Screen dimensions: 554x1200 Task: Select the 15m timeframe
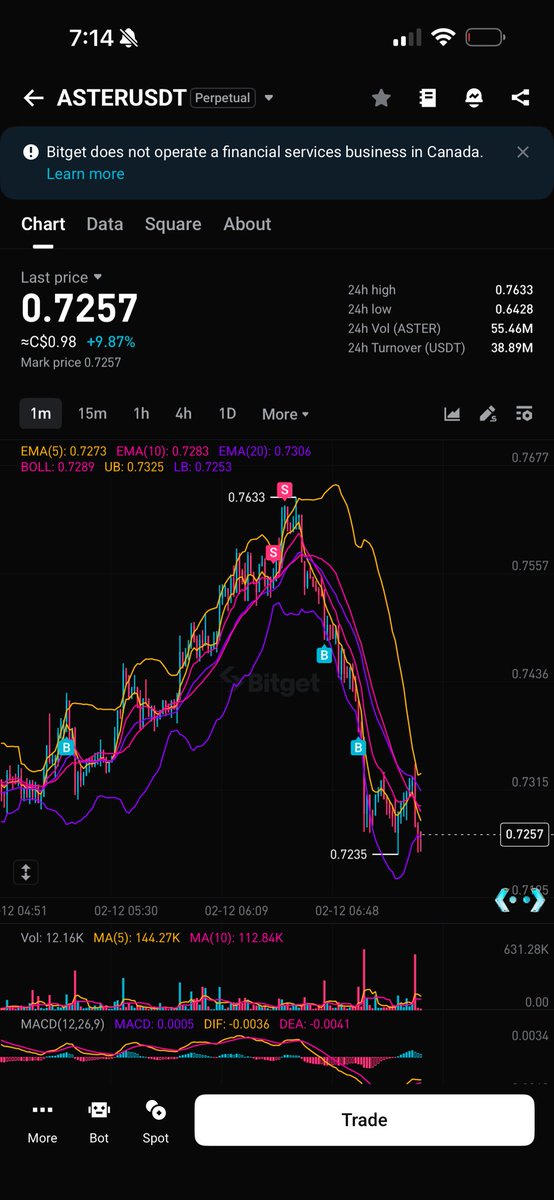[92, 414]
